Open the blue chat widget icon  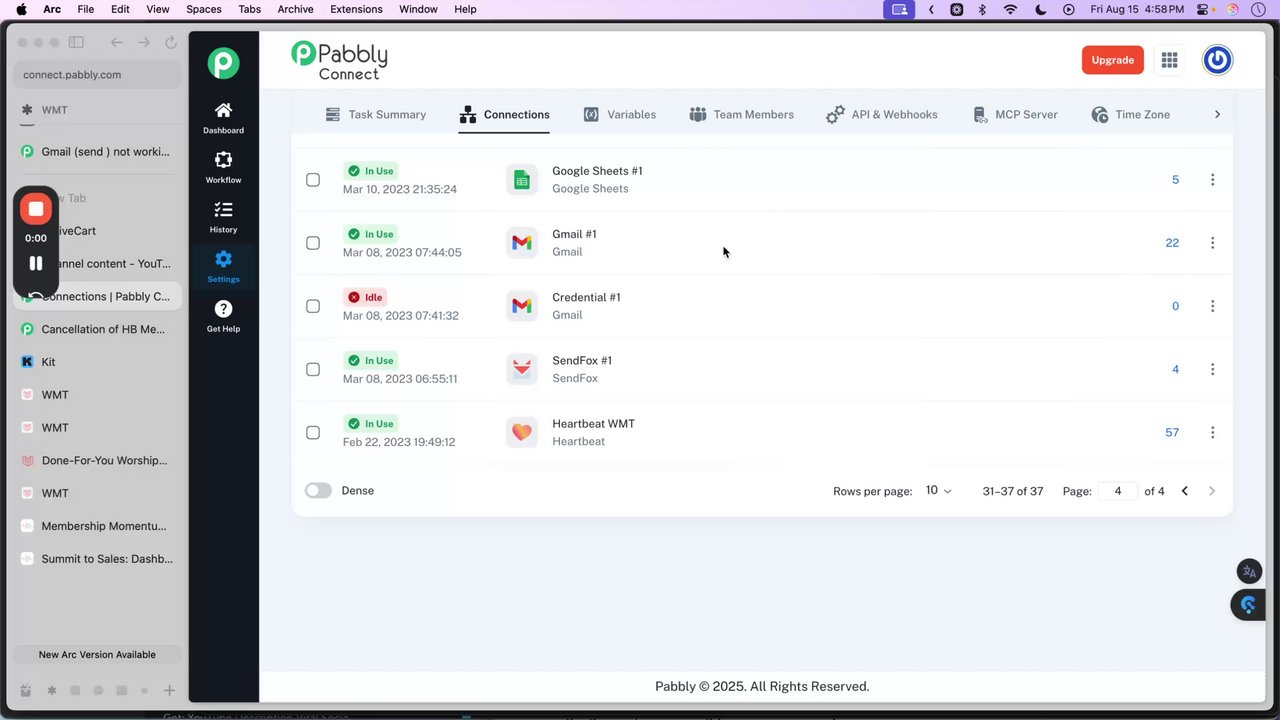(1248, 605)
